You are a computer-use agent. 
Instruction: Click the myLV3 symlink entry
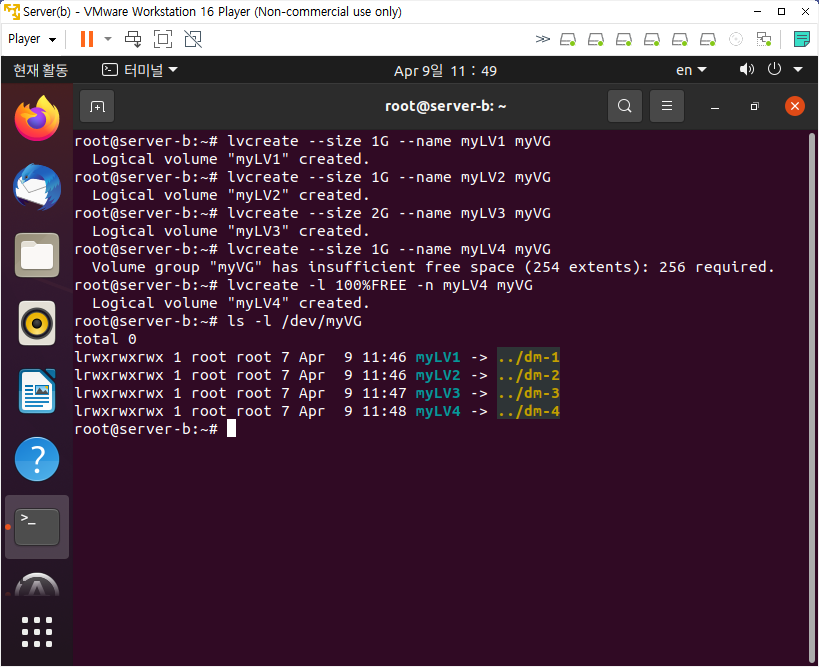click(438, 393)
